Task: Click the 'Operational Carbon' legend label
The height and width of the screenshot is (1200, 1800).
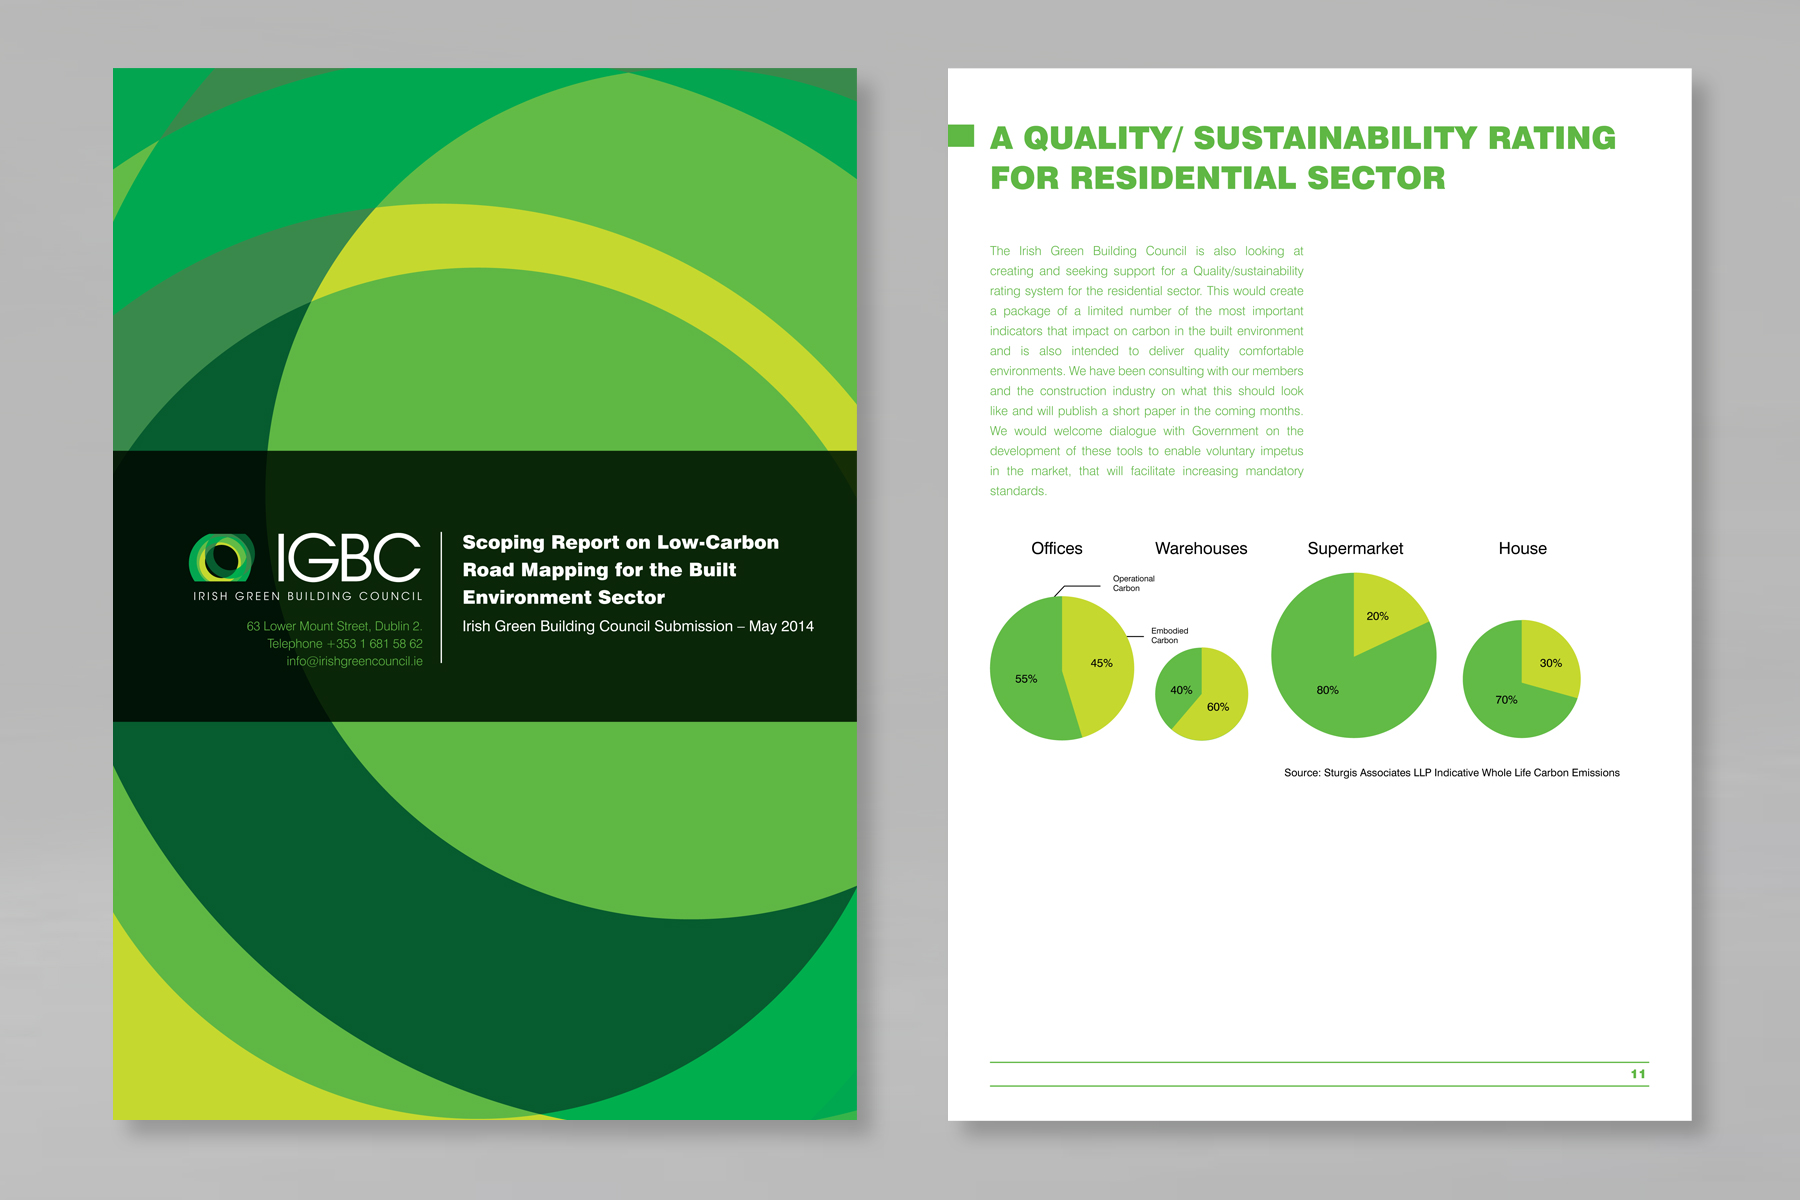Action: 1133,583
